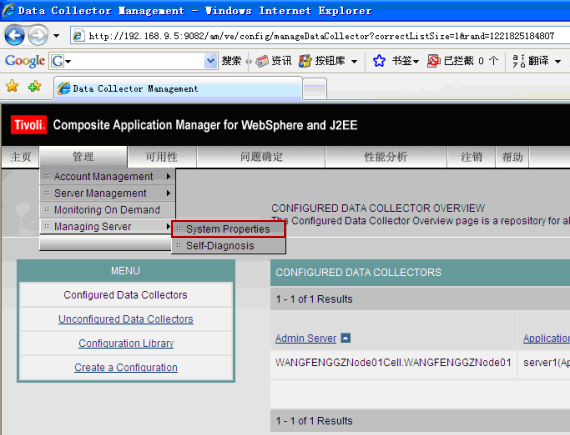Select Self-Diagnosis submenu item
This screenshot has height=435, width=570.
pyautogui.click(x=228, y=246)
